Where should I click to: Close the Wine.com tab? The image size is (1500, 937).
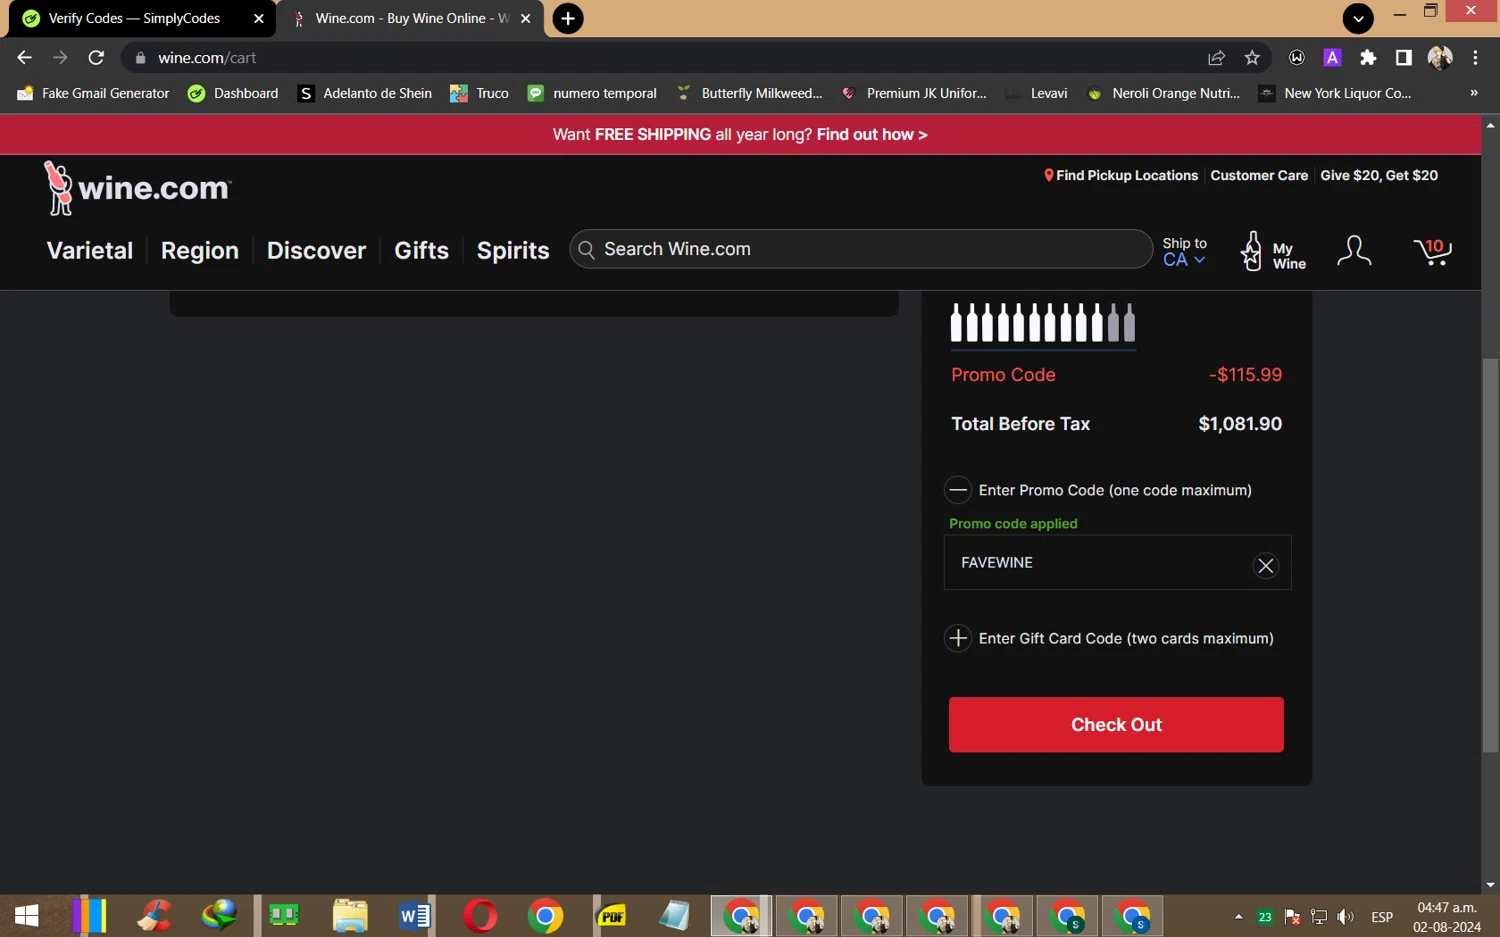[526, 18]
